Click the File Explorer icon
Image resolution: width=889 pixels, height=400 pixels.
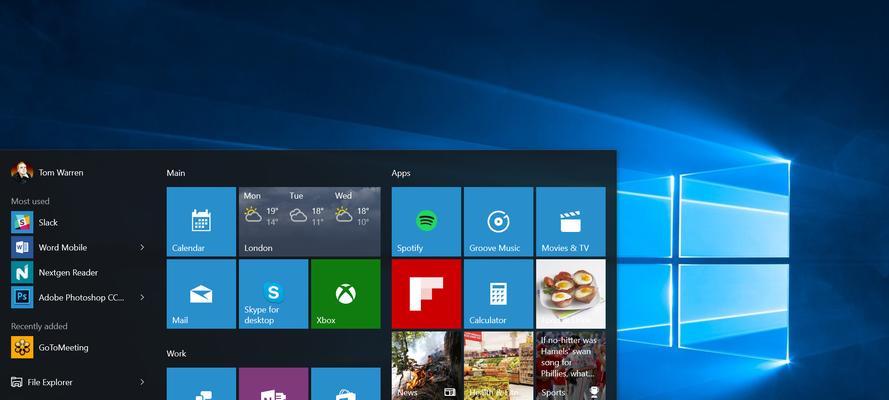point(16,382)
